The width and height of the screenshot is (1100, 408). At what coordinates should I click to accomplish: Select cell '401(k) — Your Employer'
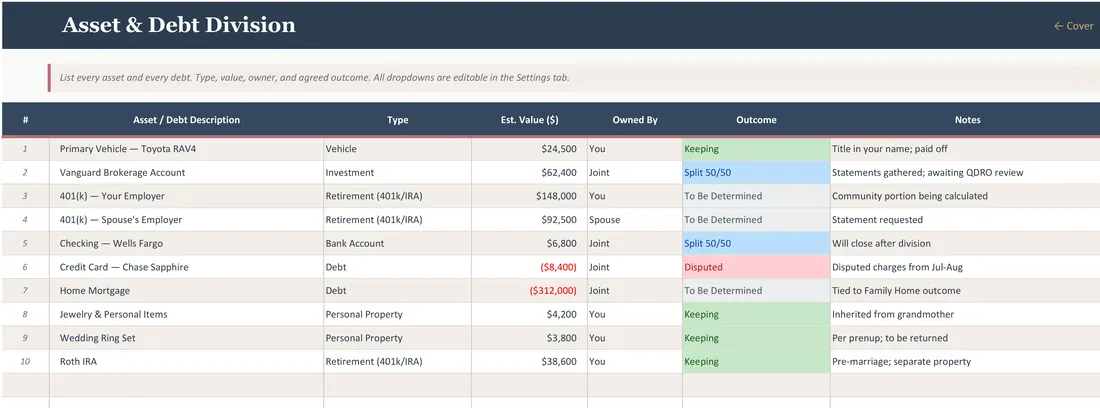(187, 196)
